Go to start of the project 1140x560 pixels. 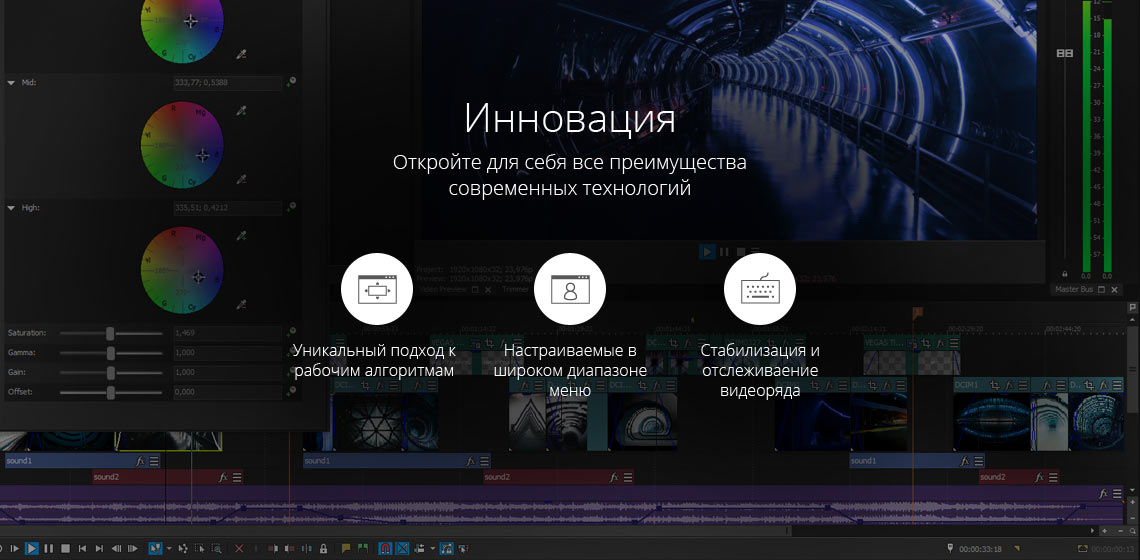pos(82,548)
